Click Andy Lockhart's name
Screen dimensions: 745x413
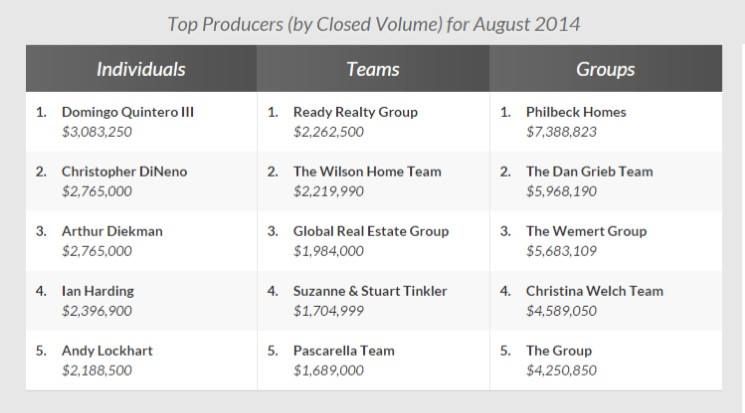pyautogui.click(x=107, y=351)
